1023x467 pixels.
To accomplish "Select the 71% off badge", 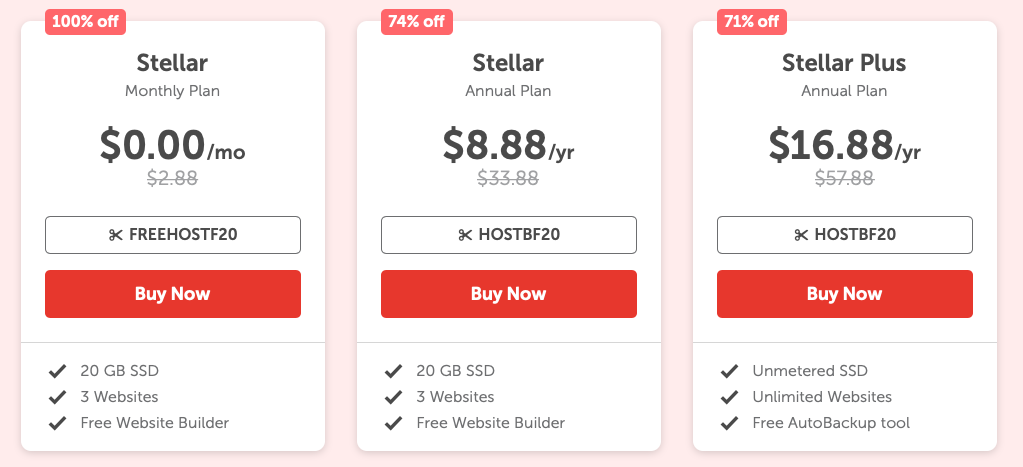I will (752, 22).
